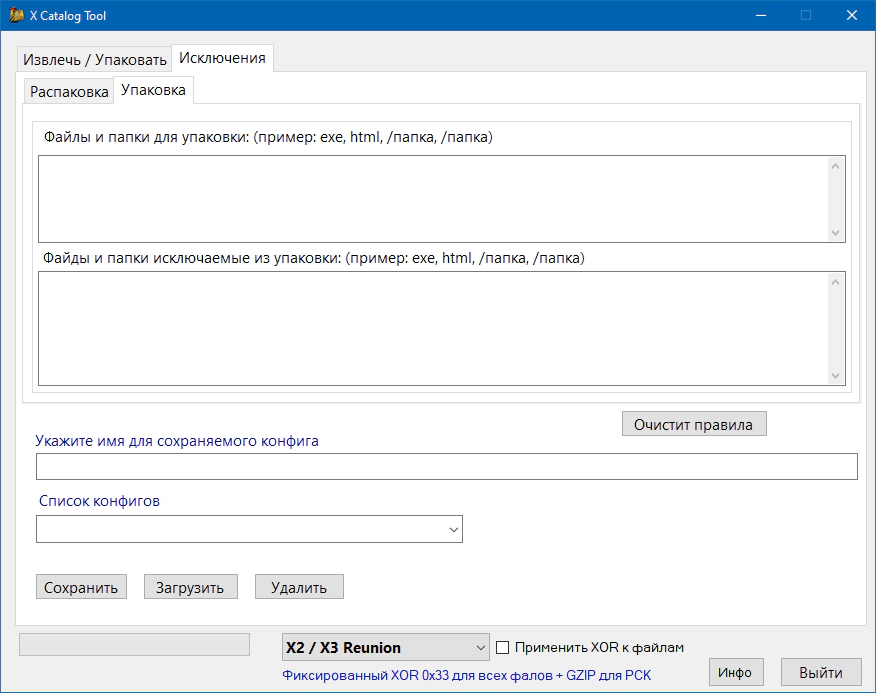Enable Применить XOR к файлам checkbox
The height and width of the screenshot is (693, 876).
[503, 647]
